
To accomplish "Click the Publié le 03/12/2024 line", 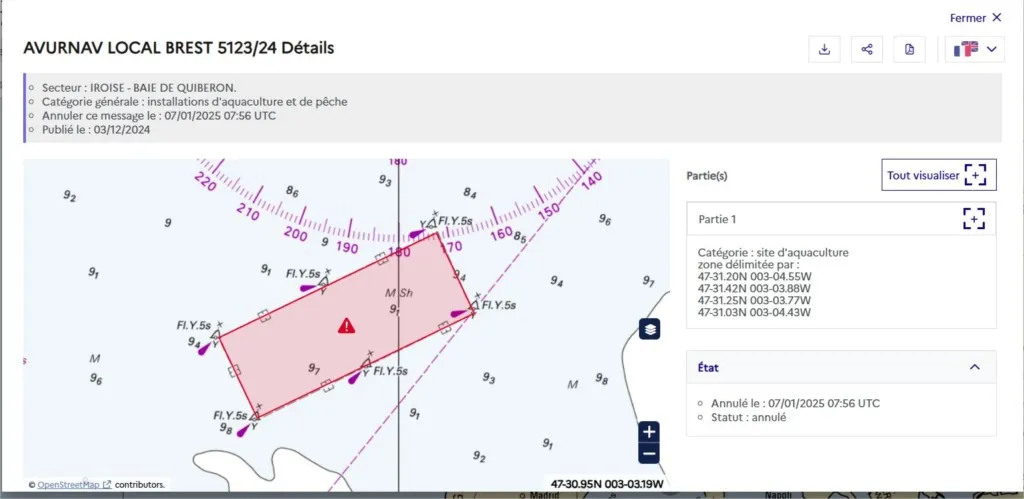I will point(96,129).
